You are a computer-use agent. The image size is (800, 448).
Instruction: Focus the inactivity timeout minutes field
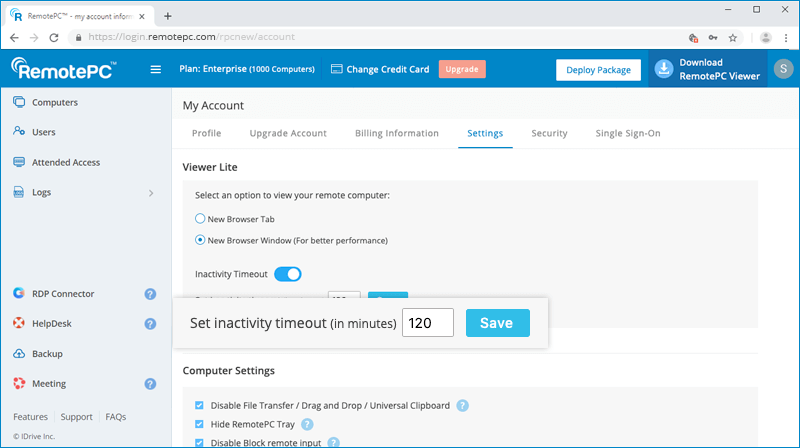(428, 322)
